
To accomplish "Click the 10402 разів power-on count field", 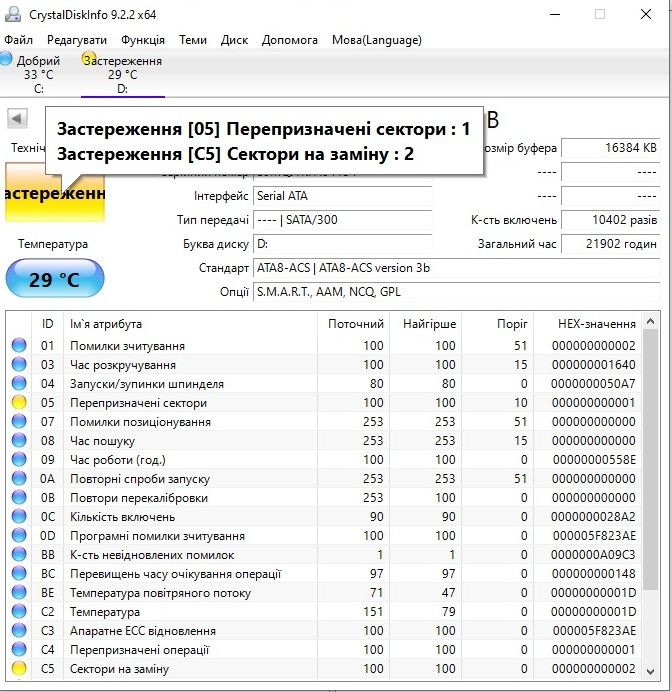I will pos(611,219).
